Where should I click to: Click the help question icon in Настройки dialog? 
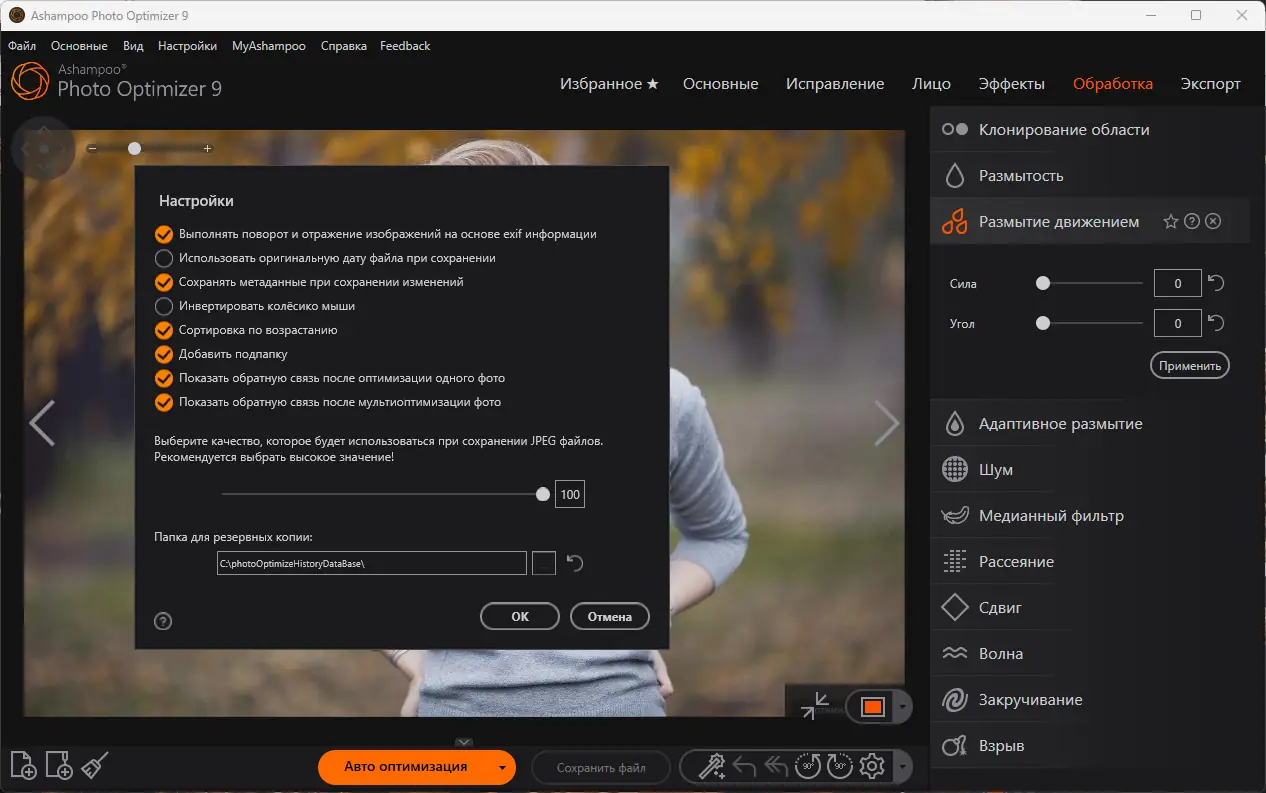pos(164,621)
